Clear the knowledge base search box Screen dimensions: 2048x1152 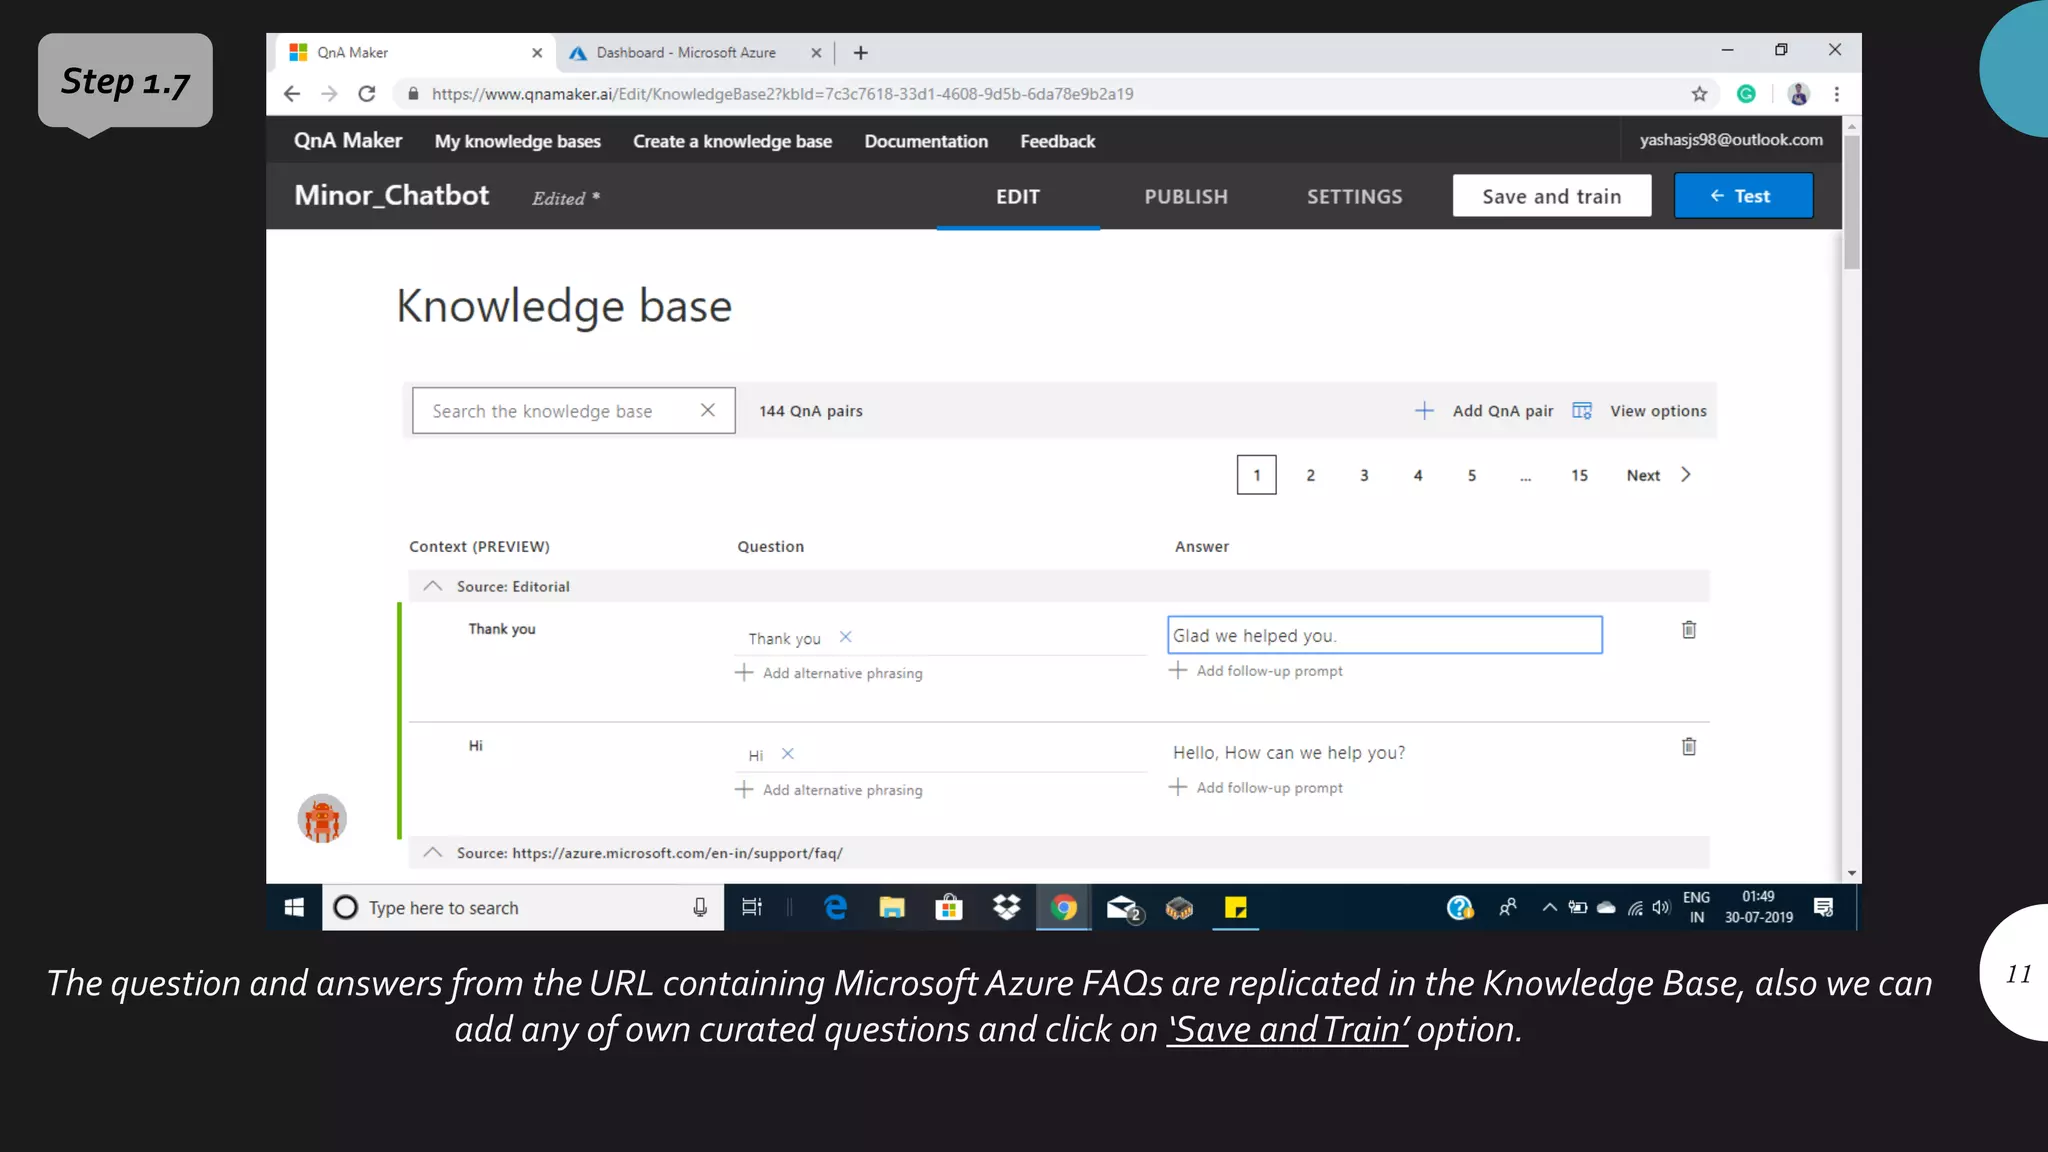pos(708,410)
